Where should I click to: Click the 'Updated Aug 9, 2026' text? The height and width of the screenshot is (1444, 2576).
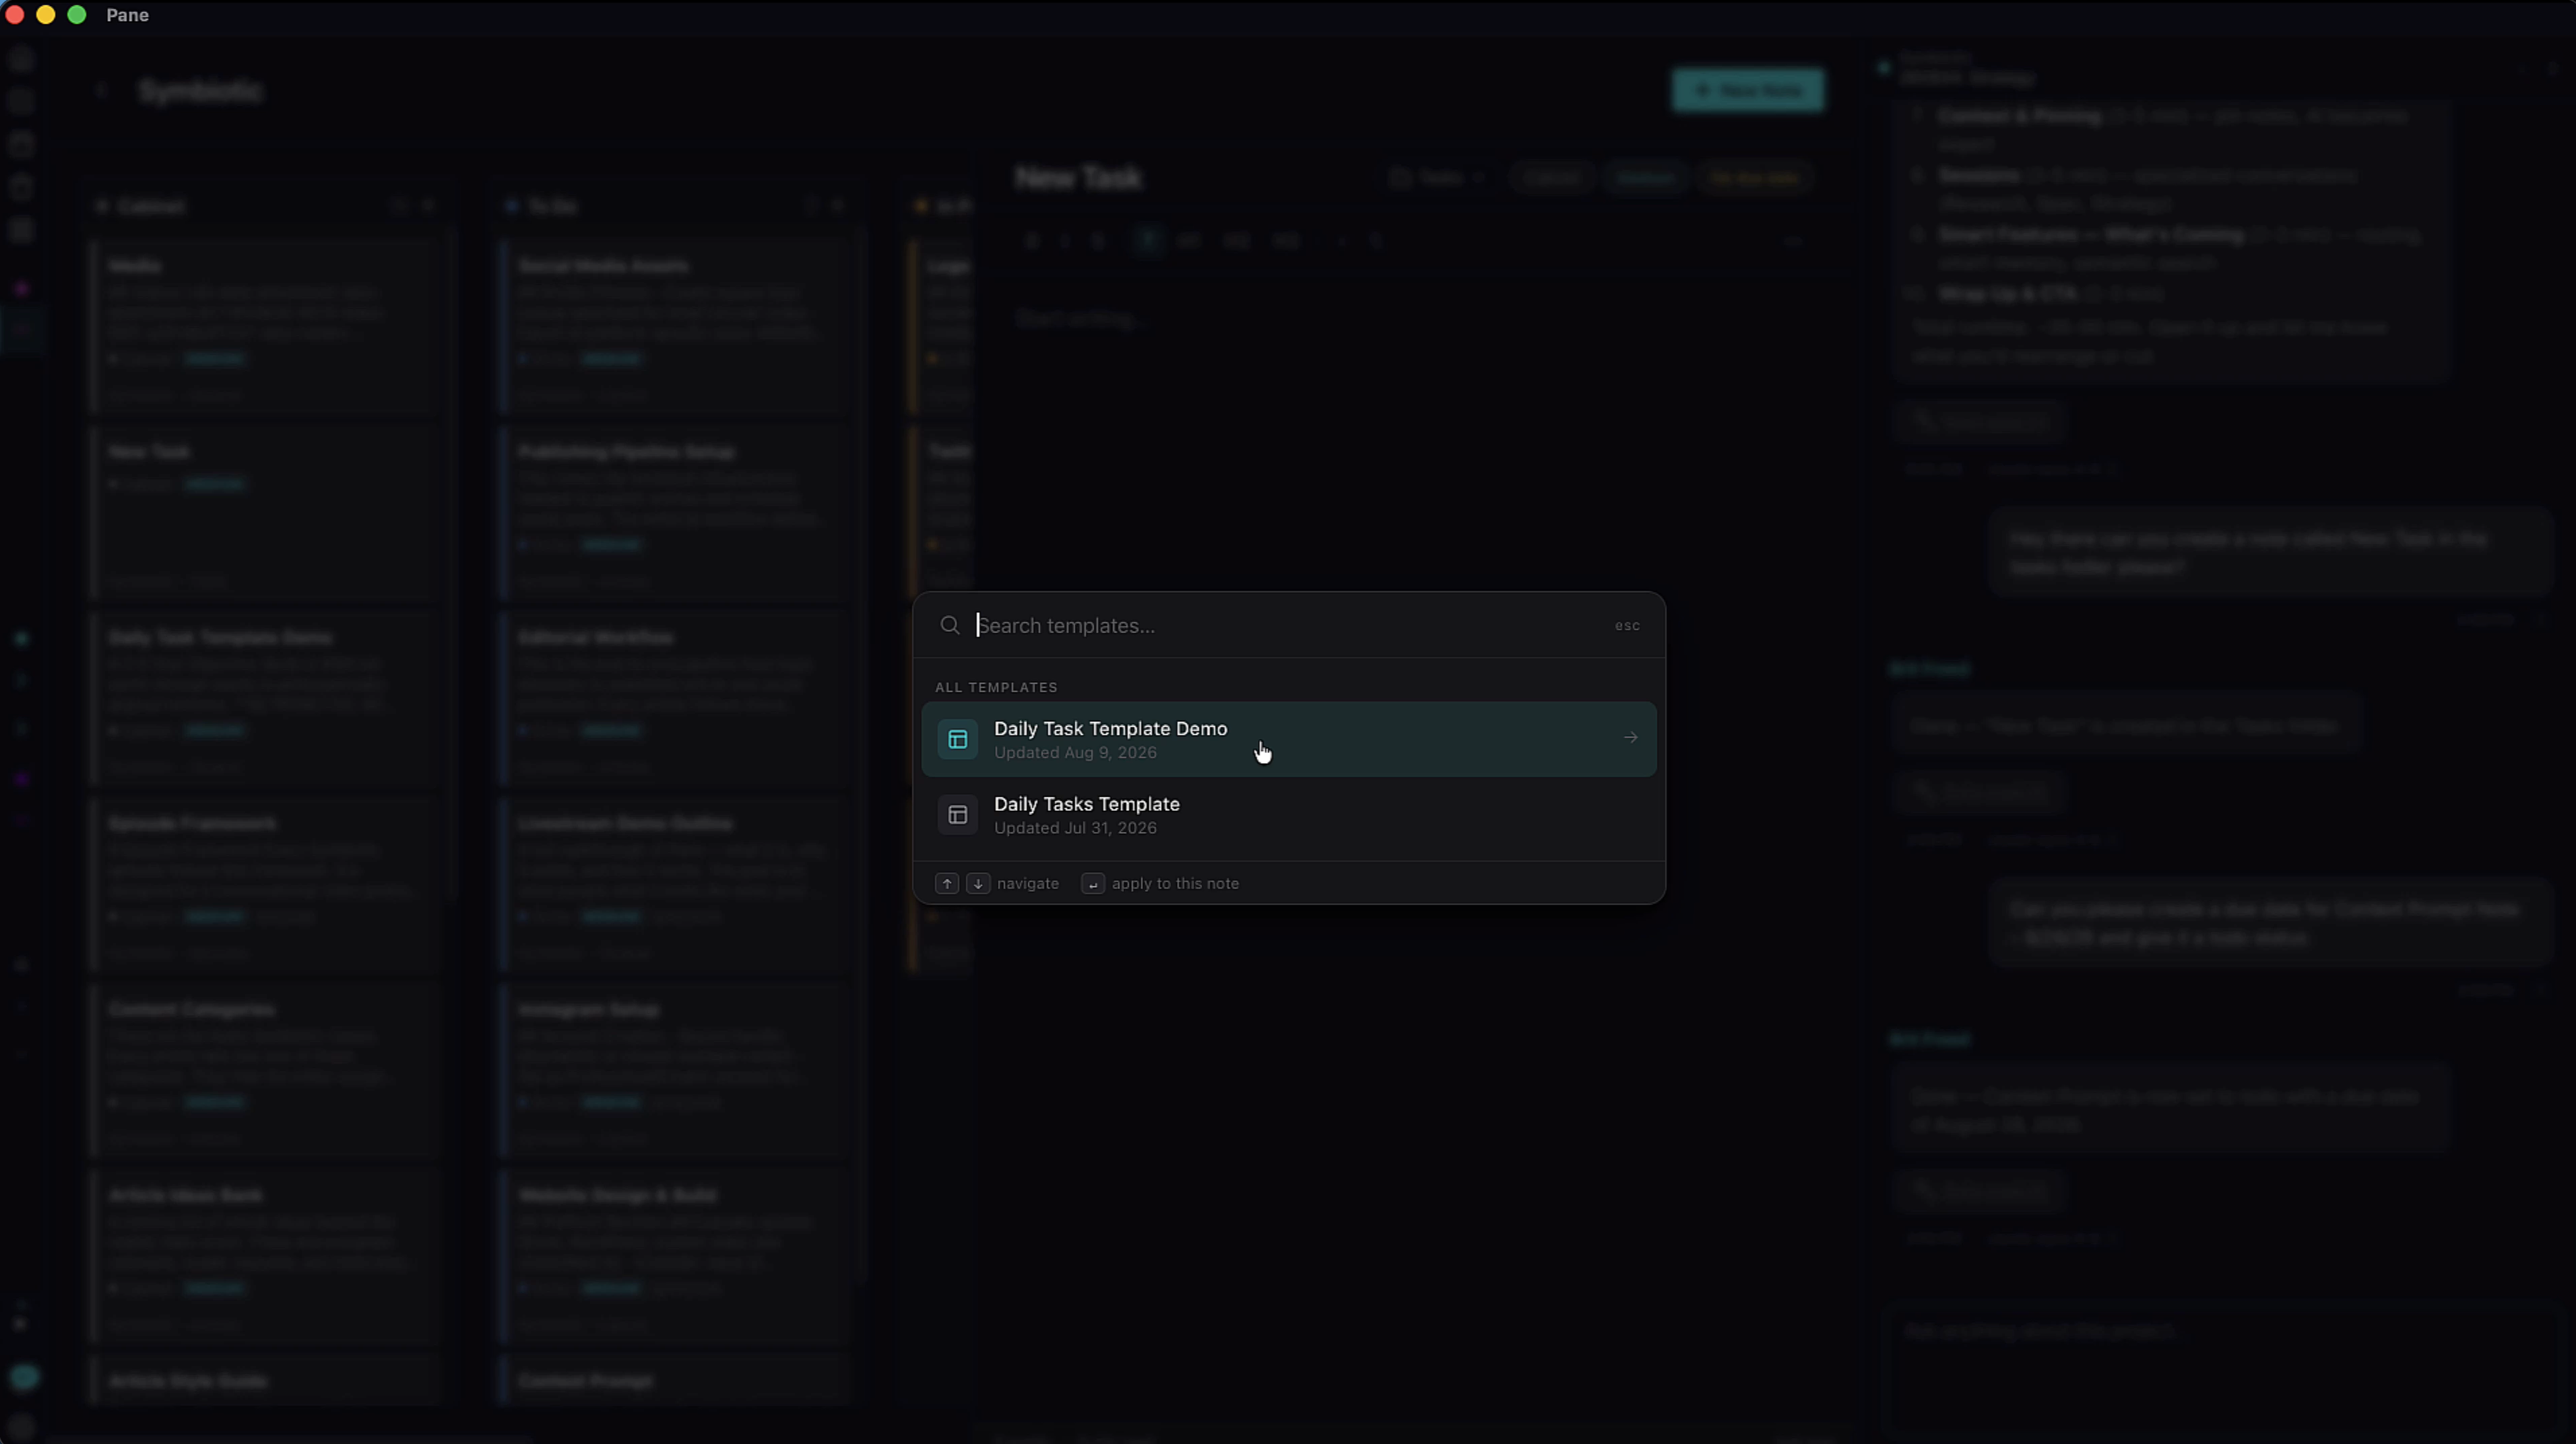1075,753
